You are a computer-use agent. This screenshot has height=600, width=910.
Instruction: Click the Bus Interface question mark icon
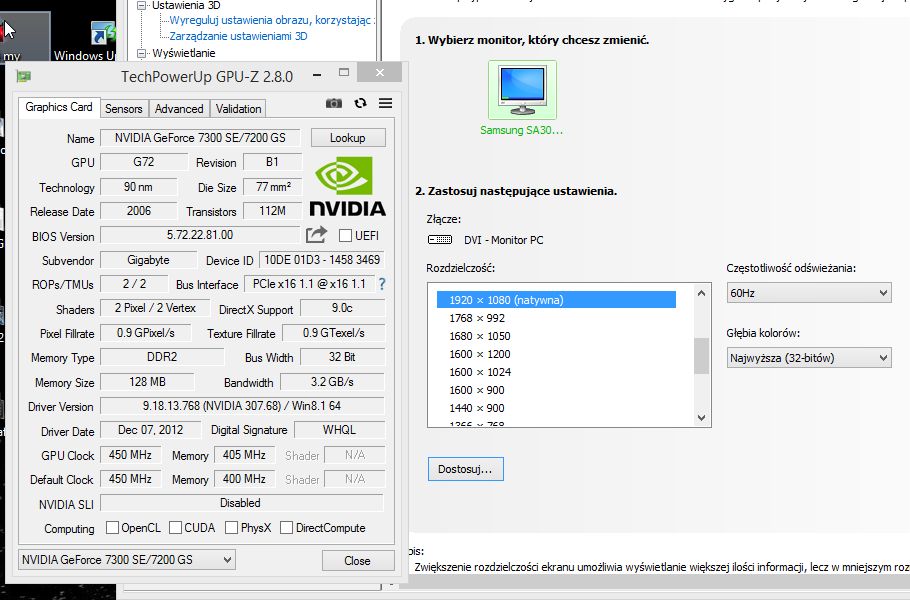click(x=381, y=284)
